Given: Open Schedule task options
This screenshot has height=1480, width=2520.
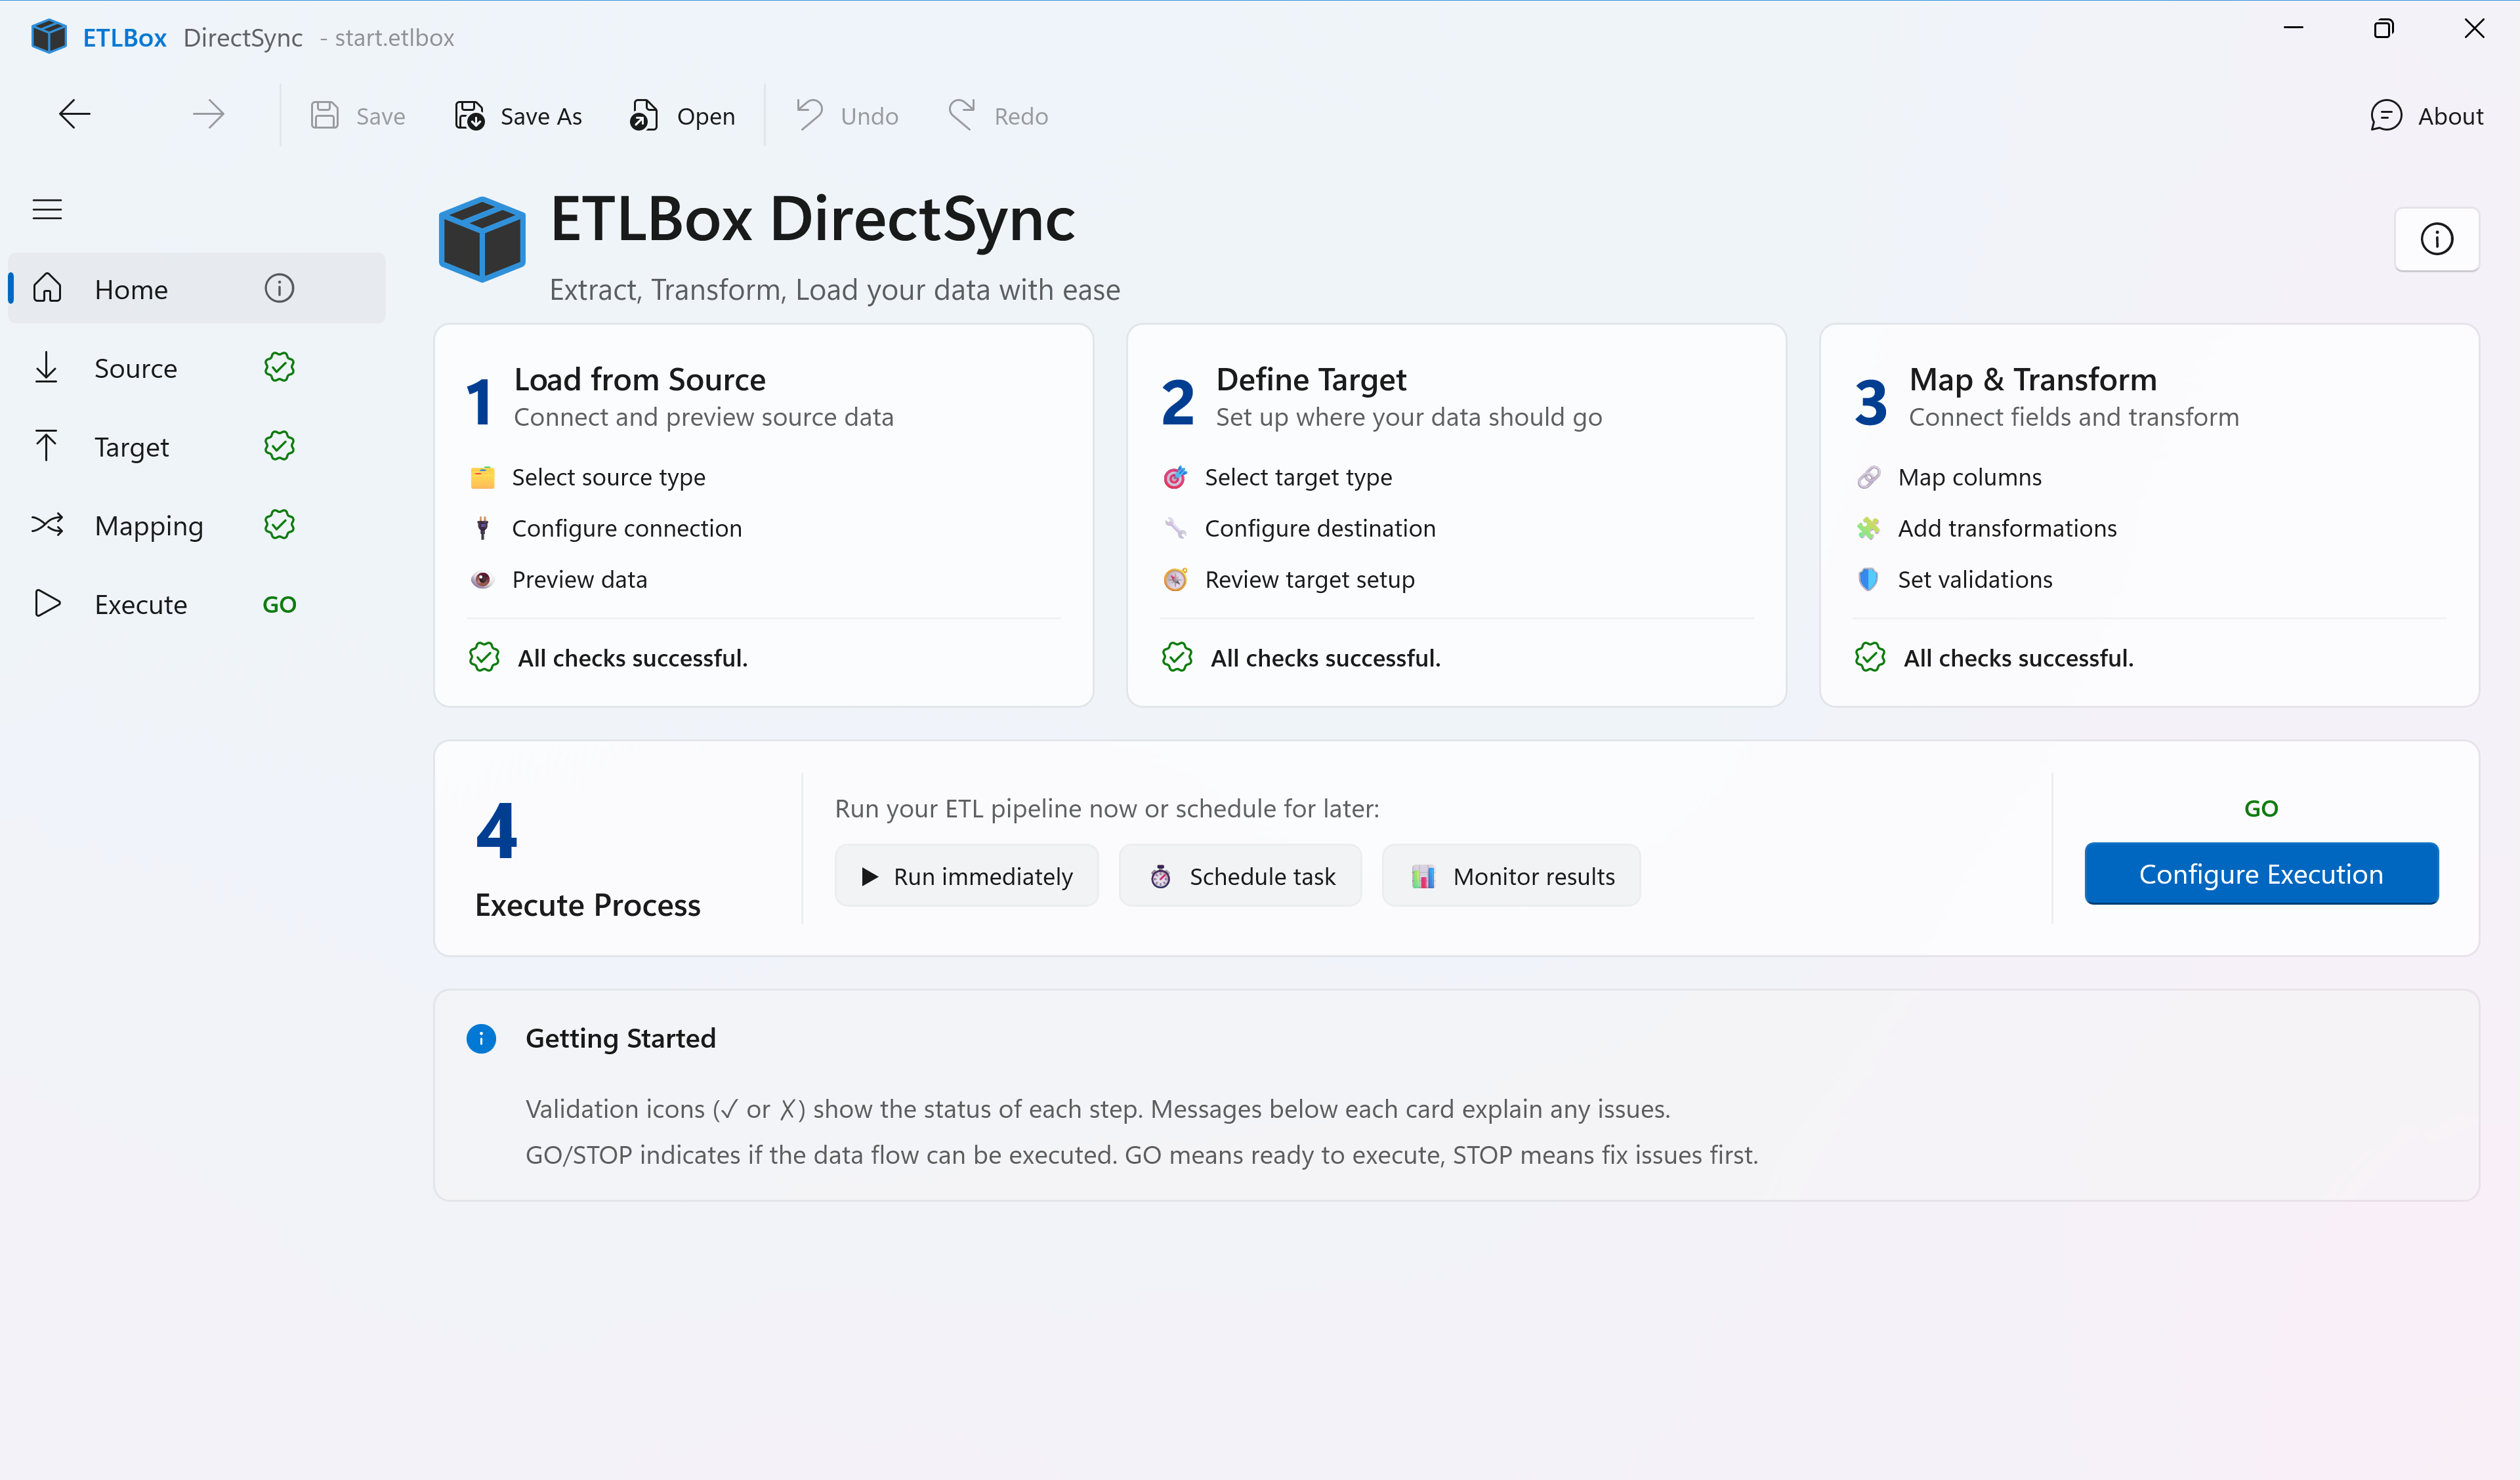Looking at the screenshot, I should pyautogui.click(x=1240, y=875).
